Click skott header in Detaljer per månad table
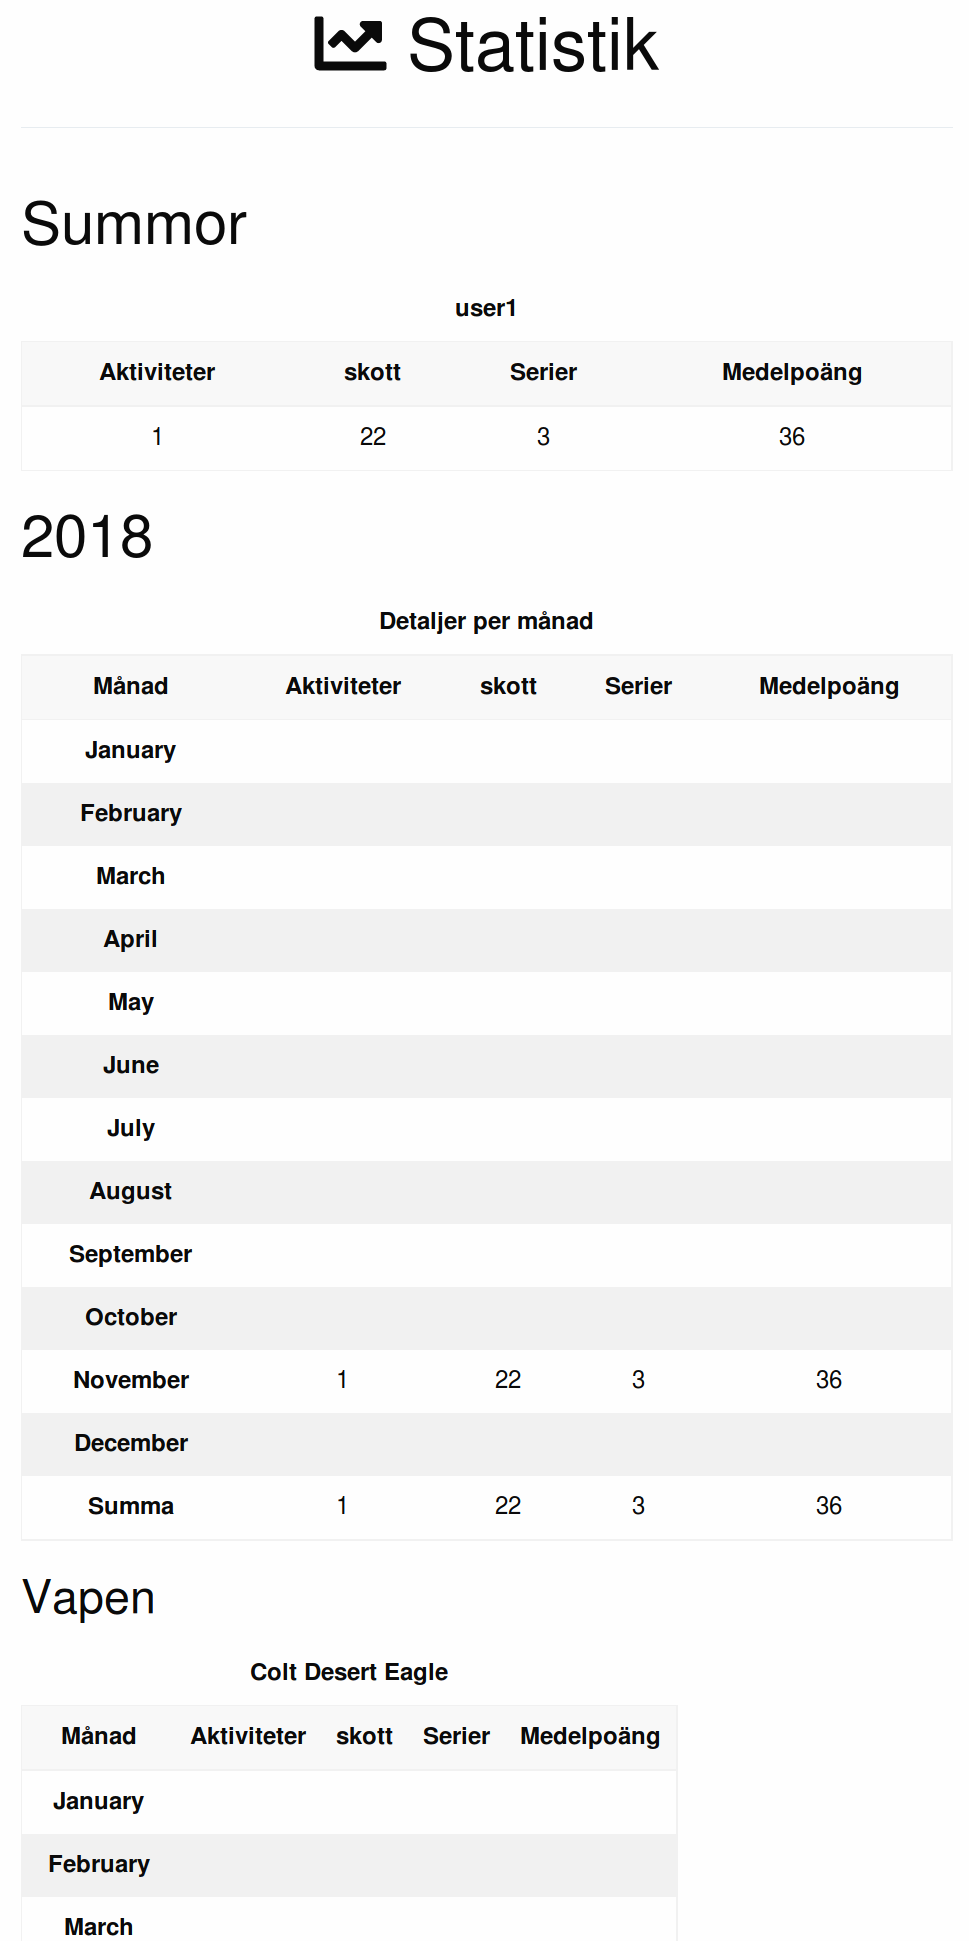Image resolution: width=969 pixels, height=1941 pixels. tap(508, 686)
